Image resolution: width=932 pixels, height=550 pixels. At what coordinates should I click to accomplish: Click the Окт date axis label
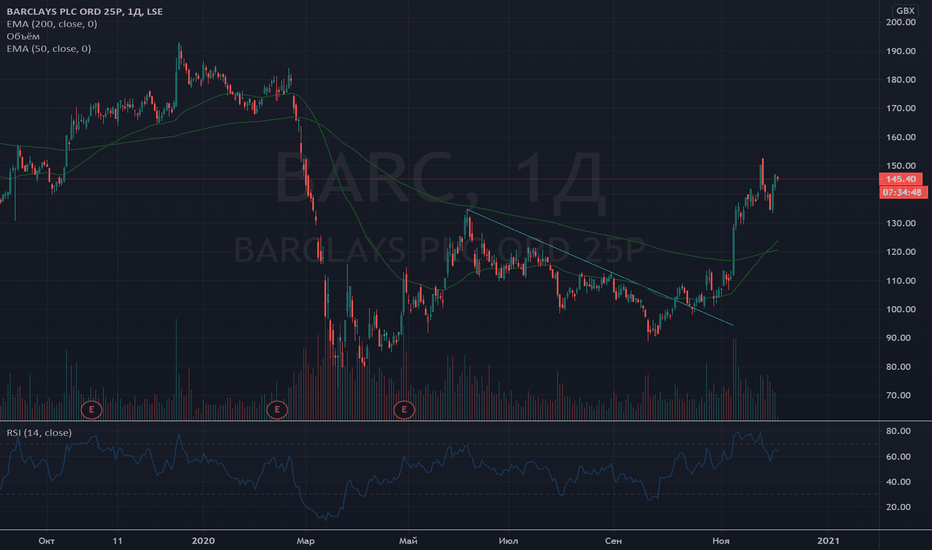click(x=46, y=540)
